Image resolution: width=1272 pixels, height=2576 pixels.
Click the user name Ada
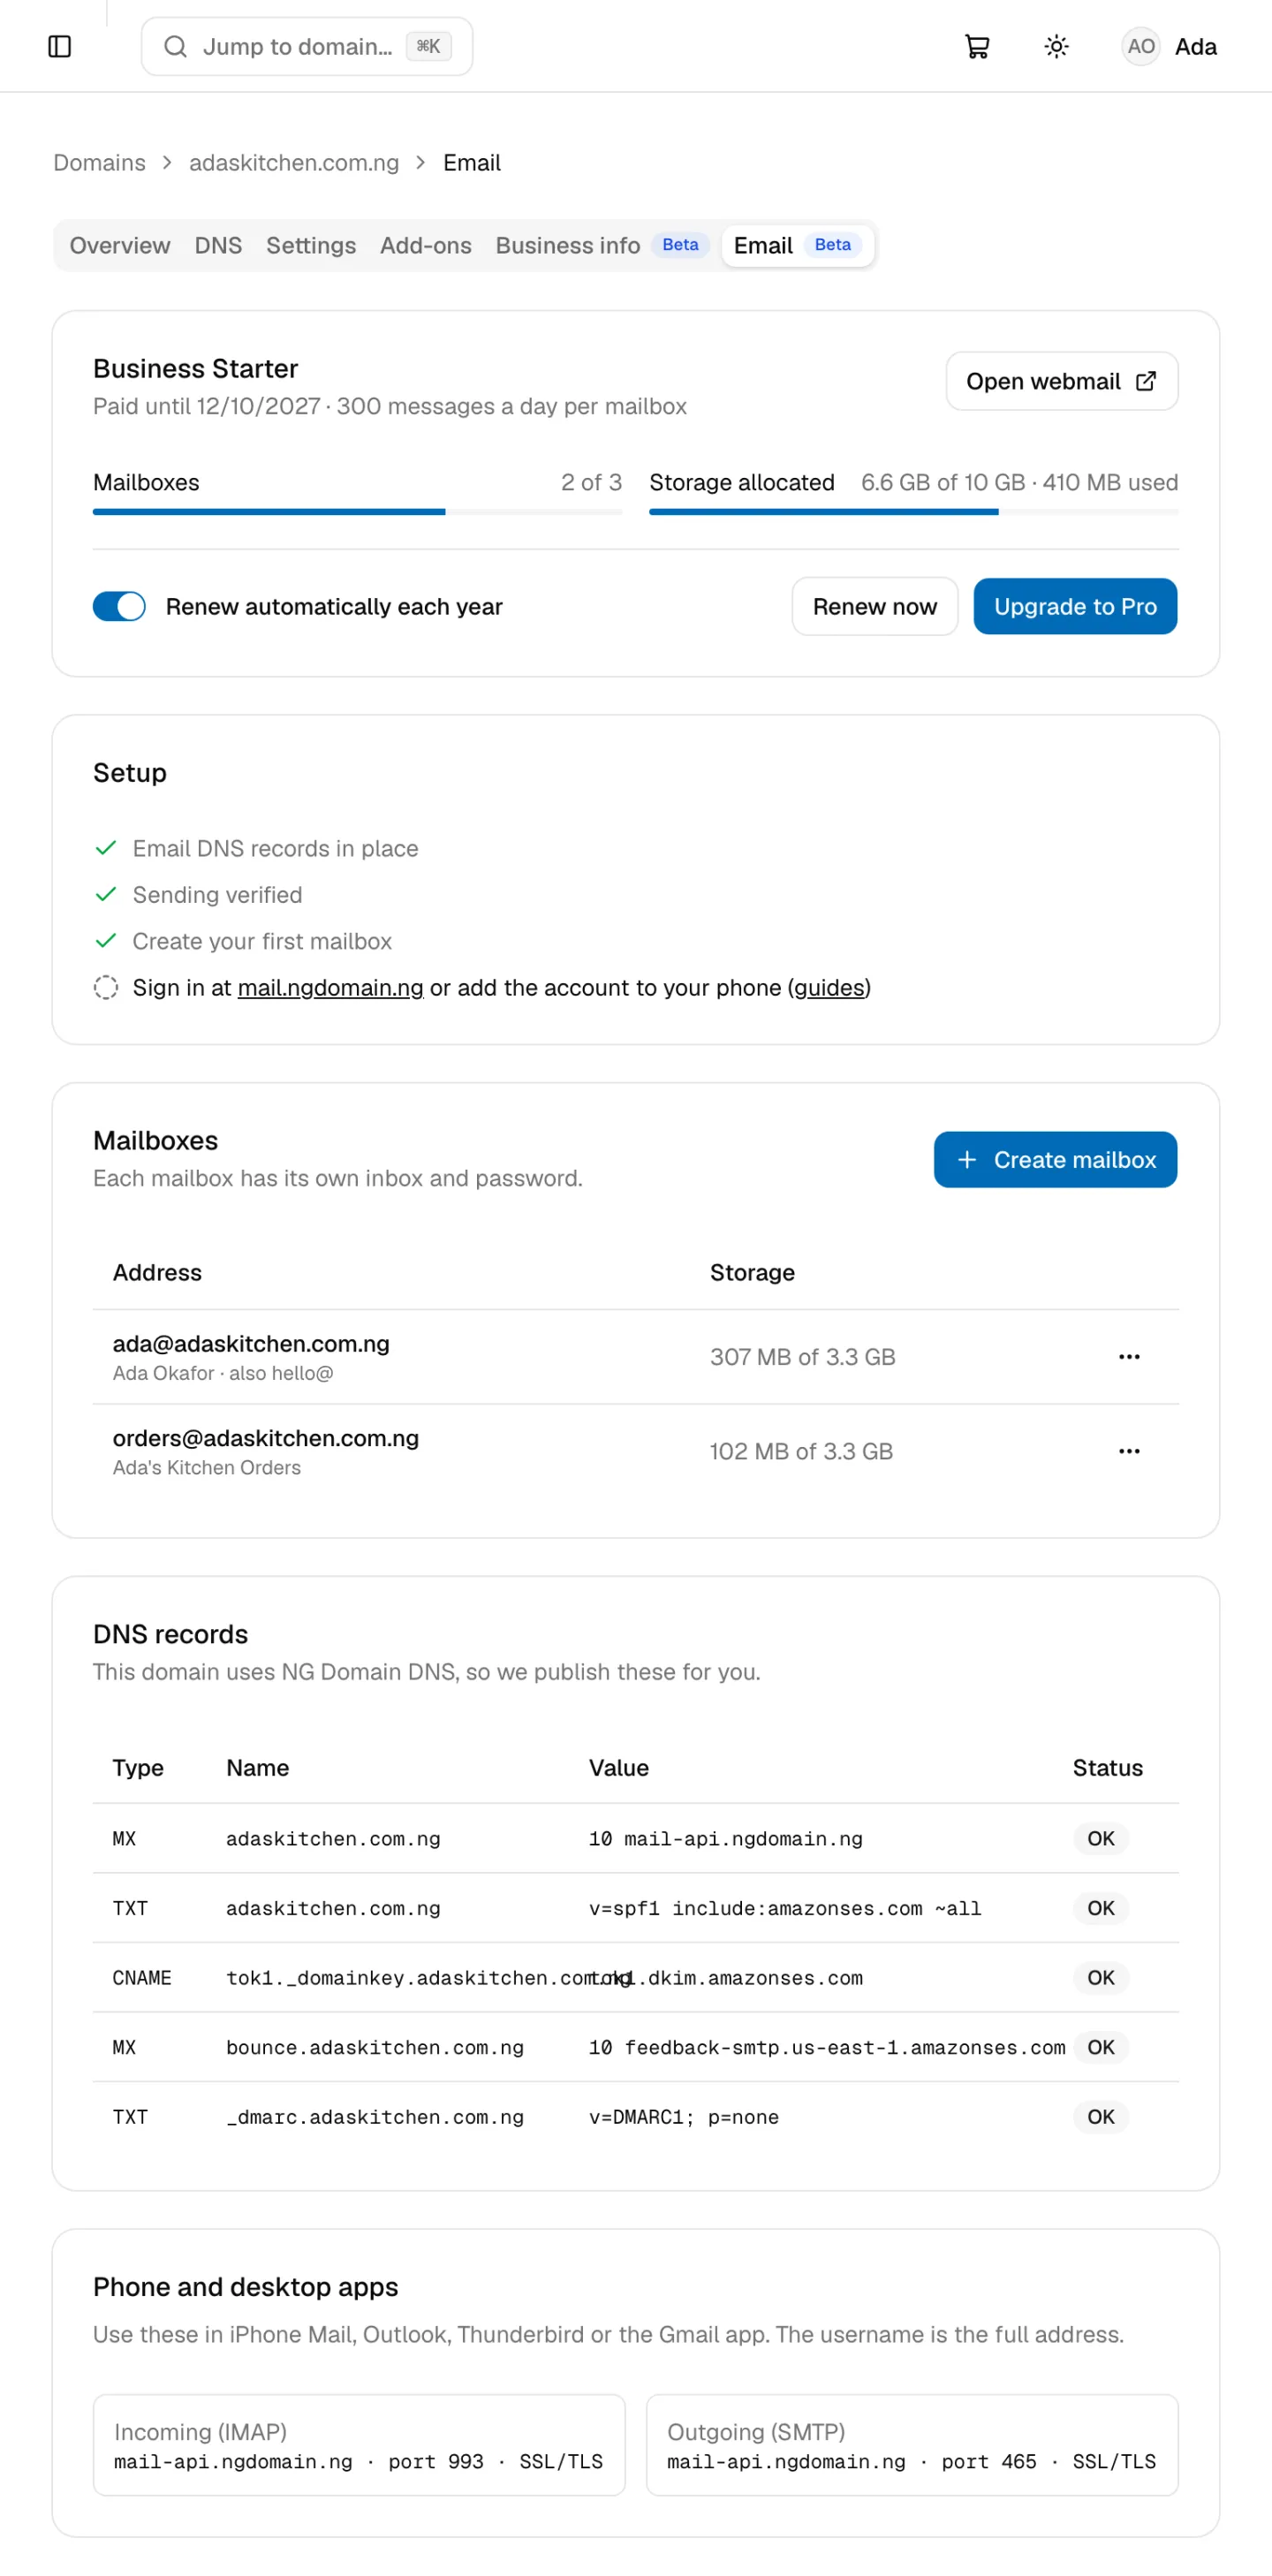click(x=1195, y=46)
